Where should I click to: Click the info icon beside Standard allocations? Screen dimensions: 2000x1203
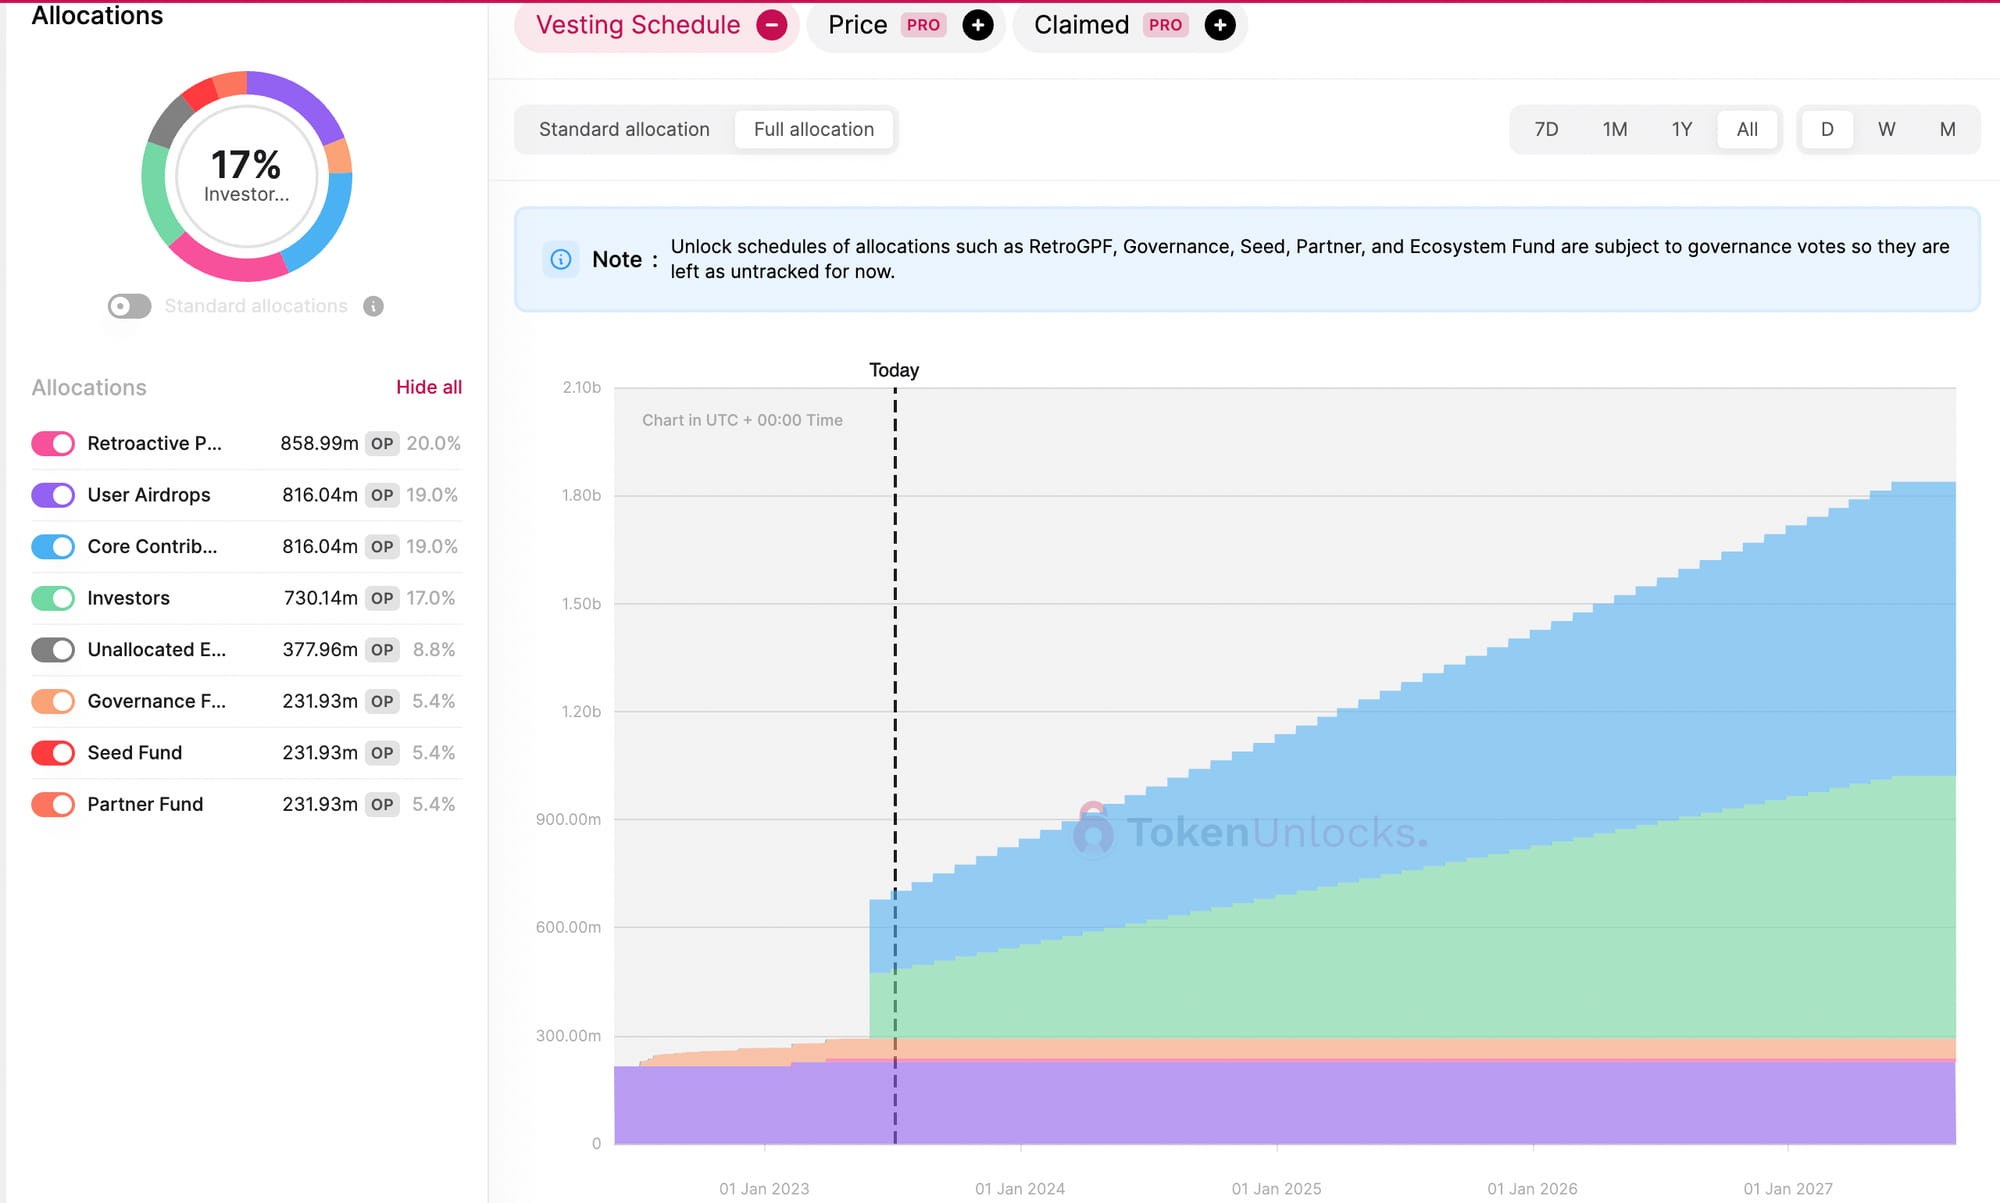[373, 306]
